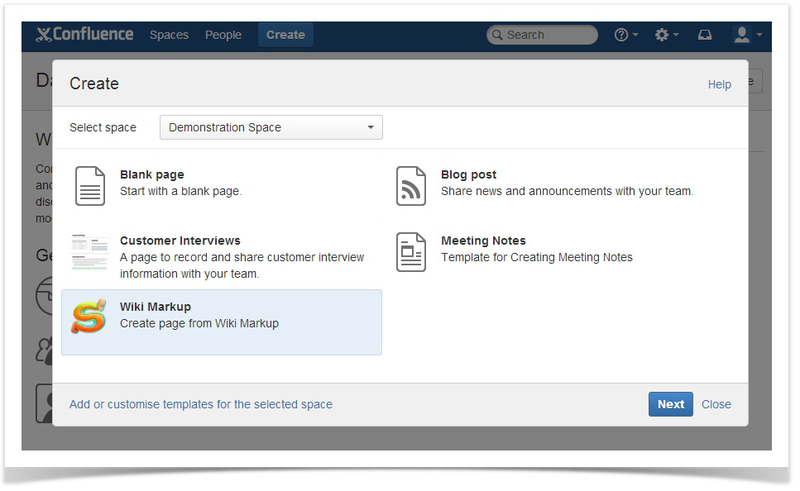Expand the user menu dropdown arrow
This screenshot has width=800, height=491.
759,35
